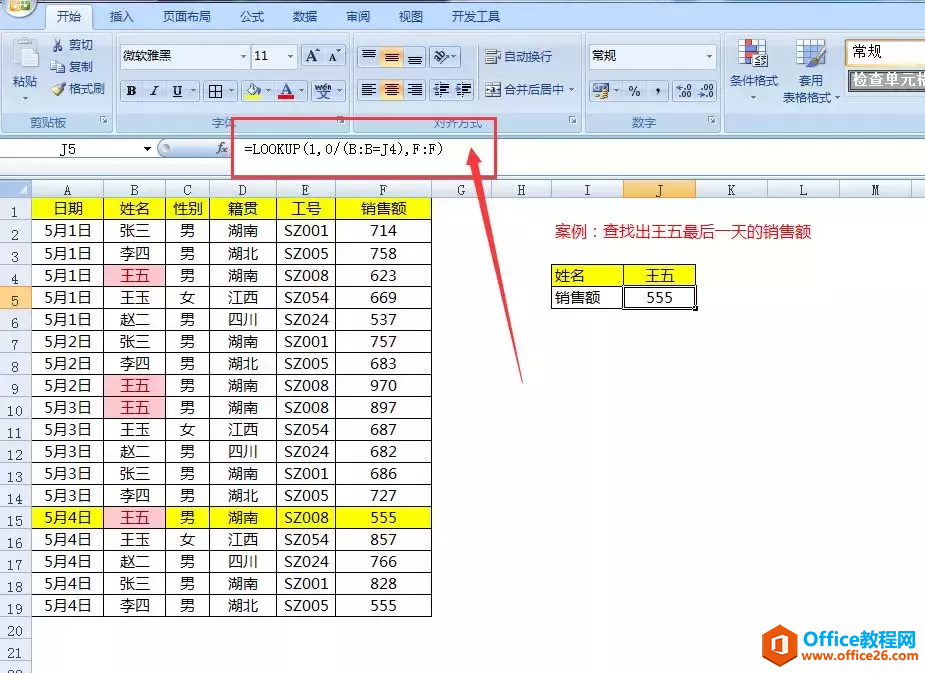
Task: Switch to the Insert (插入) tab
Action: pyautogui.click(x=122, y=17)
